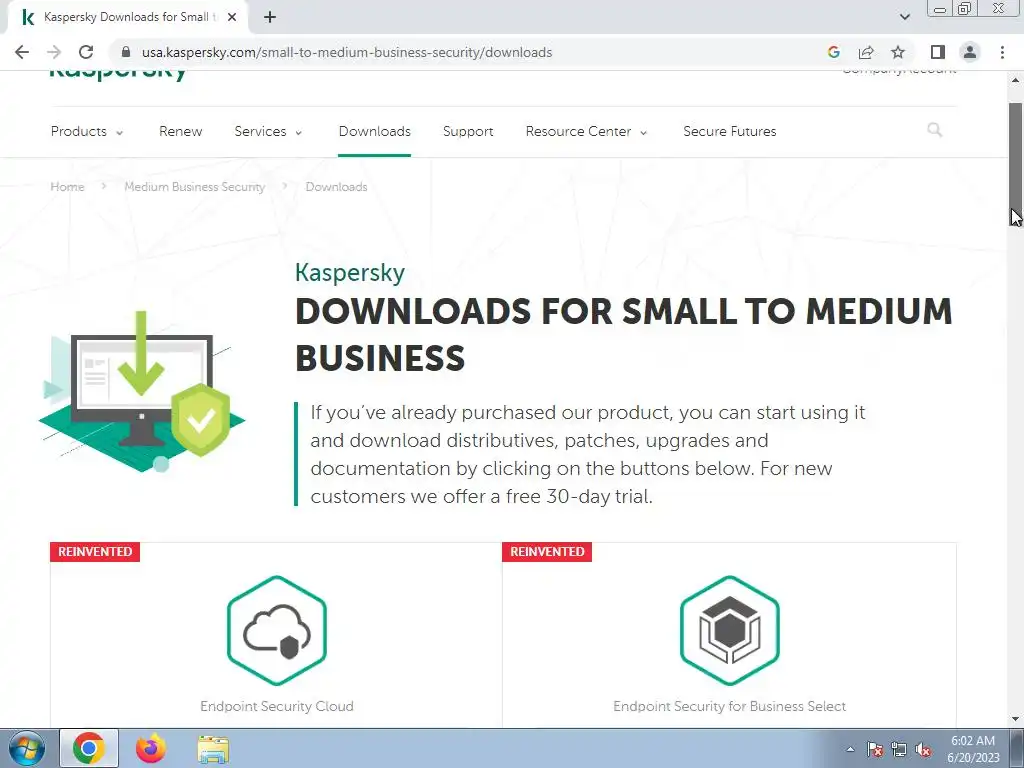
Task: Open Secure Futures in navigation
Action: click(x=729, y=131)
